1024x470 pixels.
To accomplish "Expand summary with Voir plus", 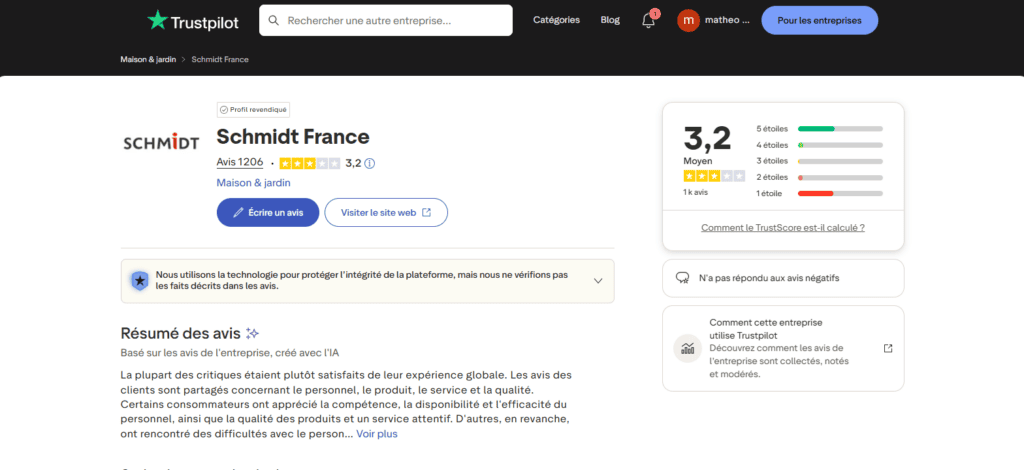I will [377, 434].
